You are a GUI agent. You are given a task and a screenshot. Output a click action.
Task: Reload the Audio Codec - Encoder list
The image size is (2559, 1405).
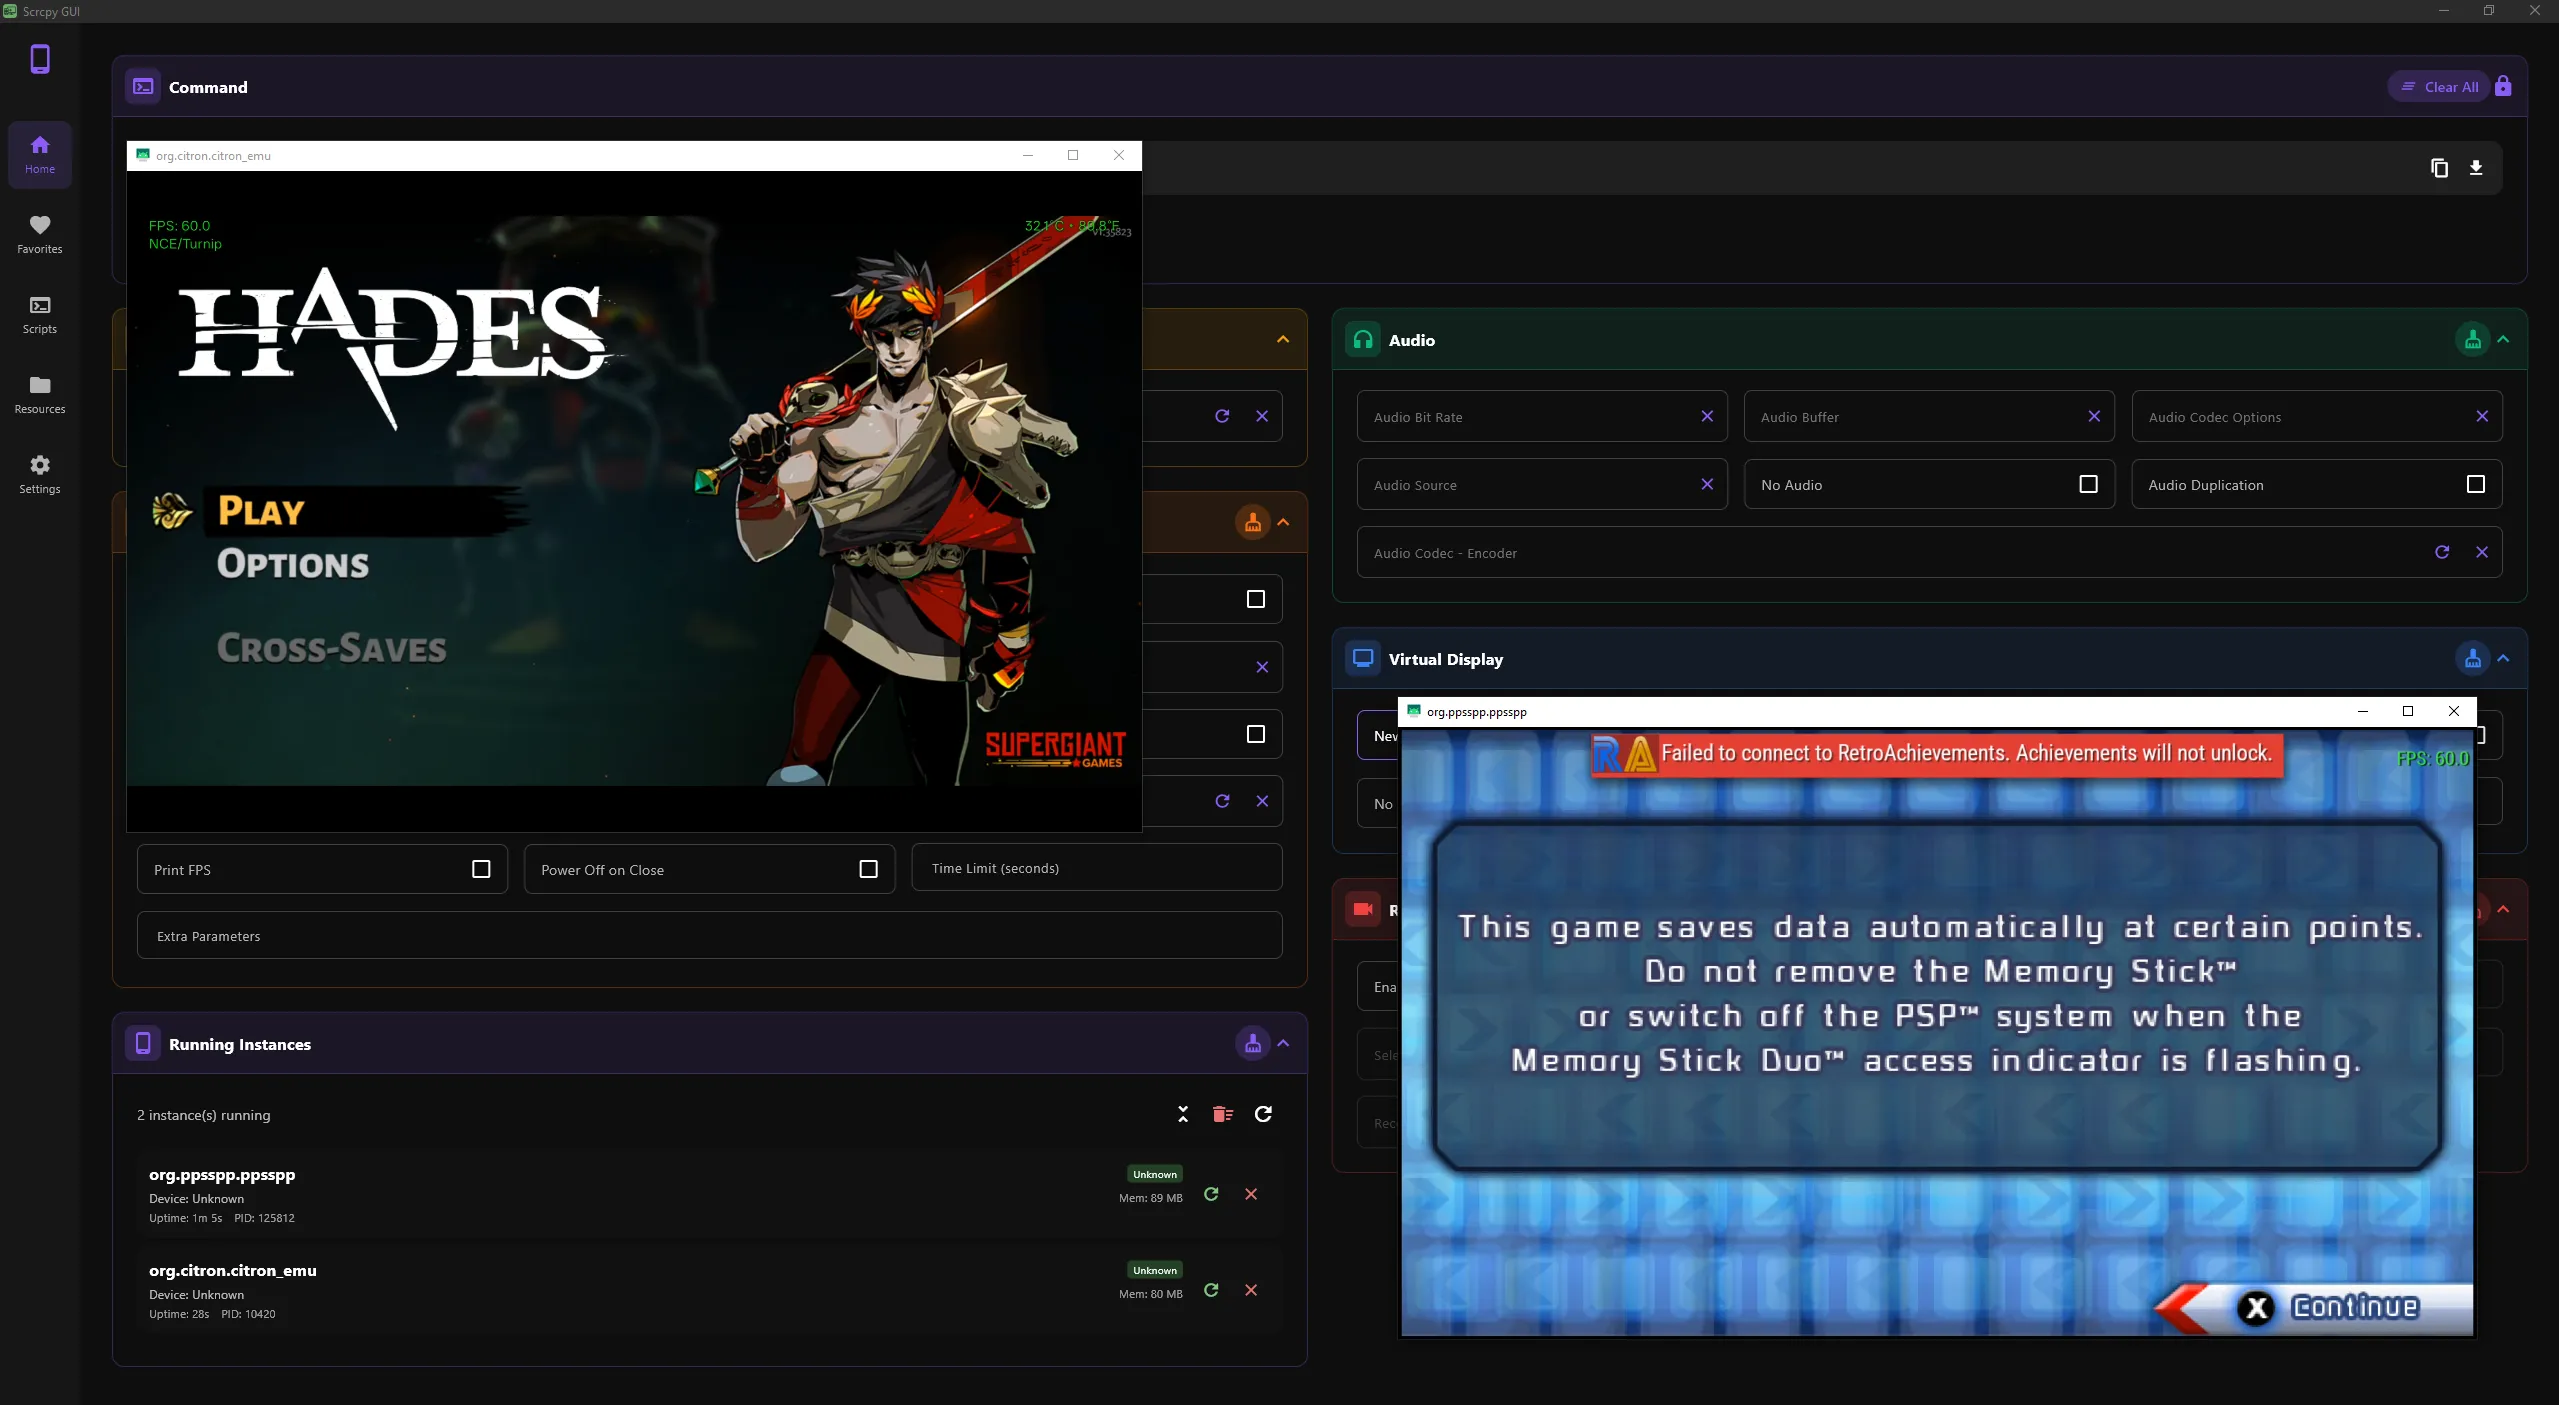(2442, 552)
